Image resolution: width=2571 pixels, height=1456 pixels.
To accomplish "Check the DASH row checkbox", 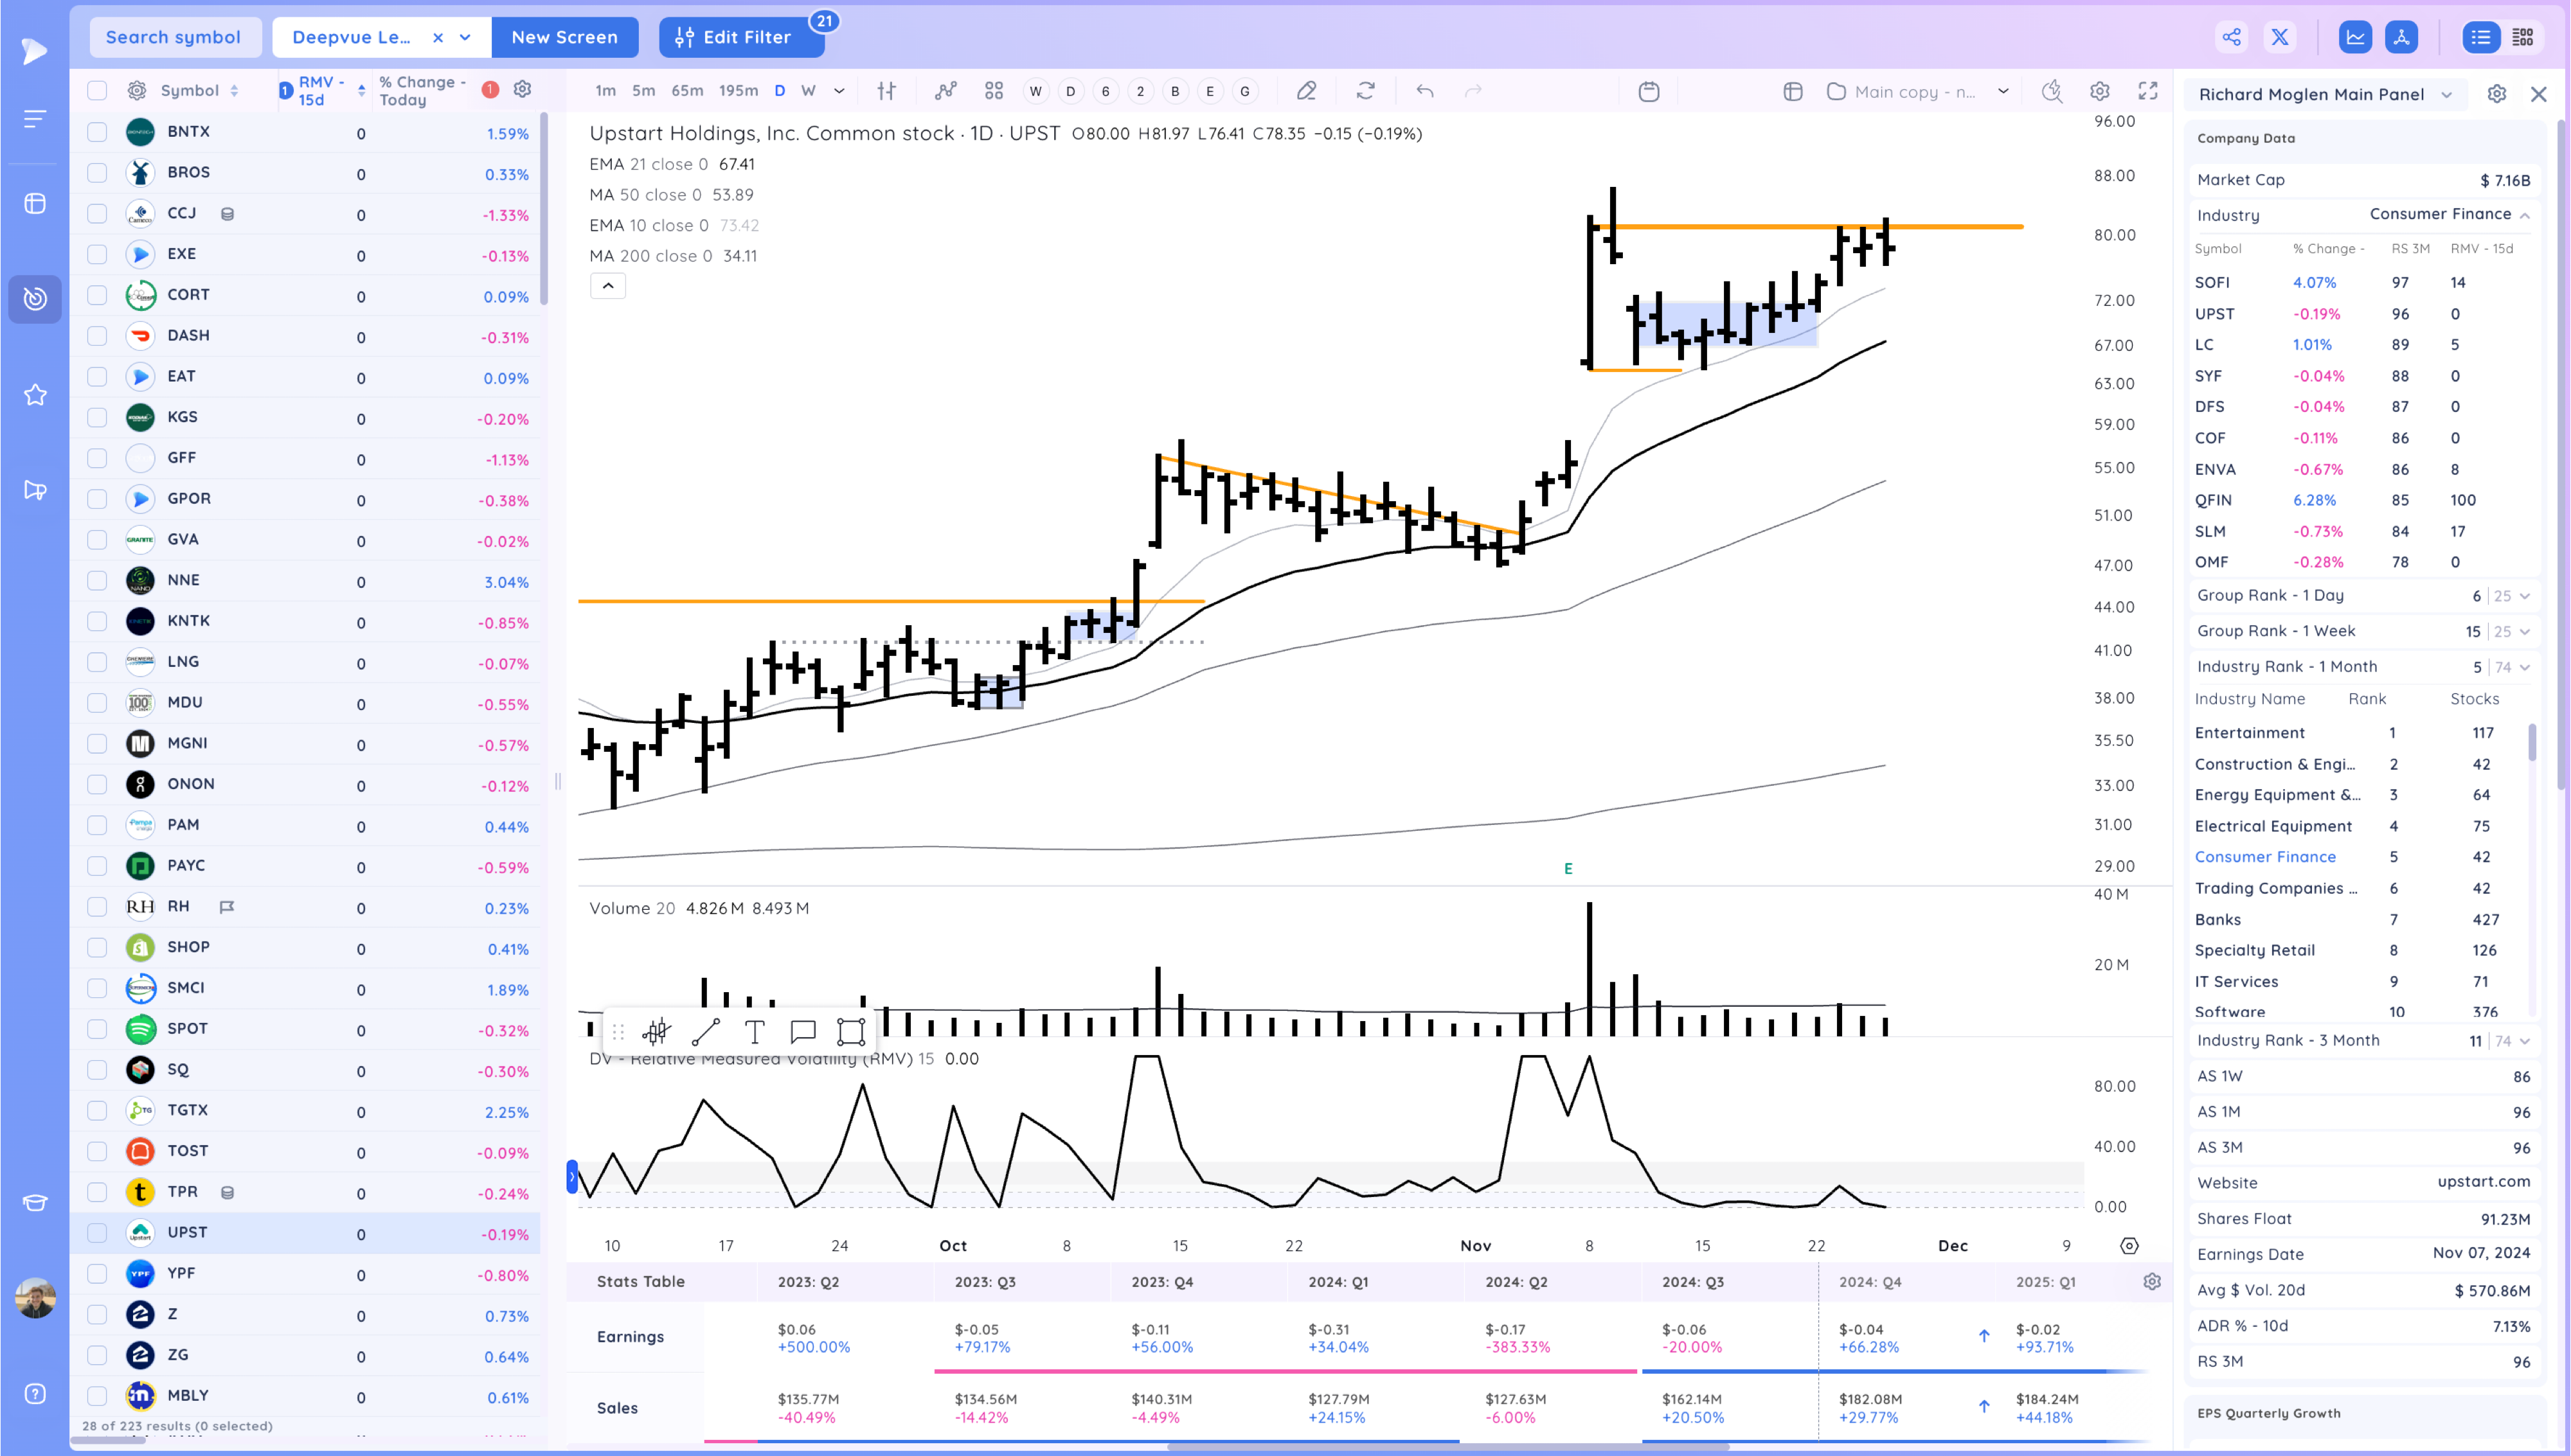I will click(x=97, y=336).
